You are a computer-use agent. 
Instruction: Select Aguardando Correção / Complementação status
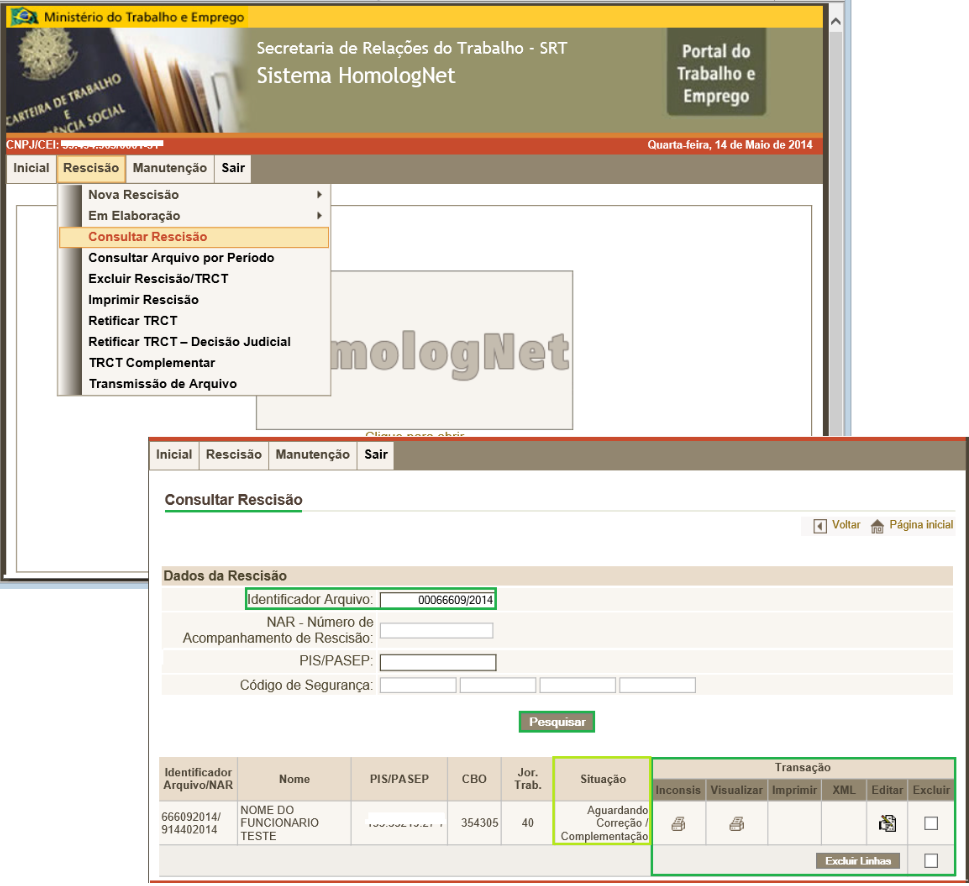(603, 823)
